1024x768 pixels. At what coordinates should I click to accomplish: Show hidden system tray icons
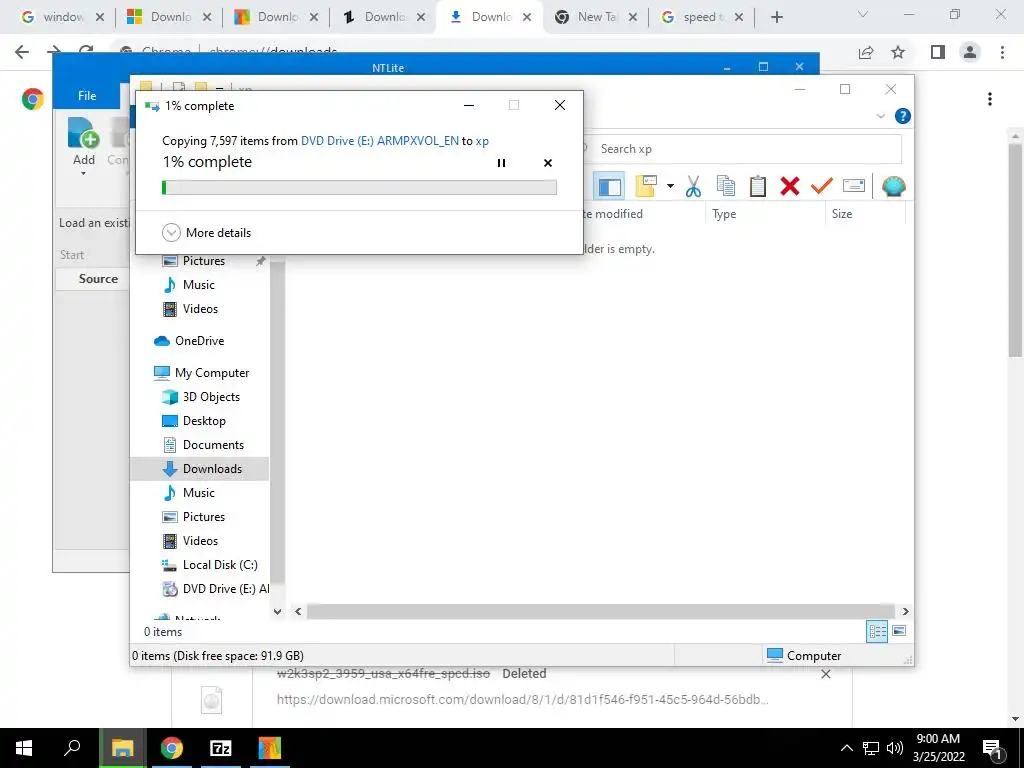tap(846, 748)
